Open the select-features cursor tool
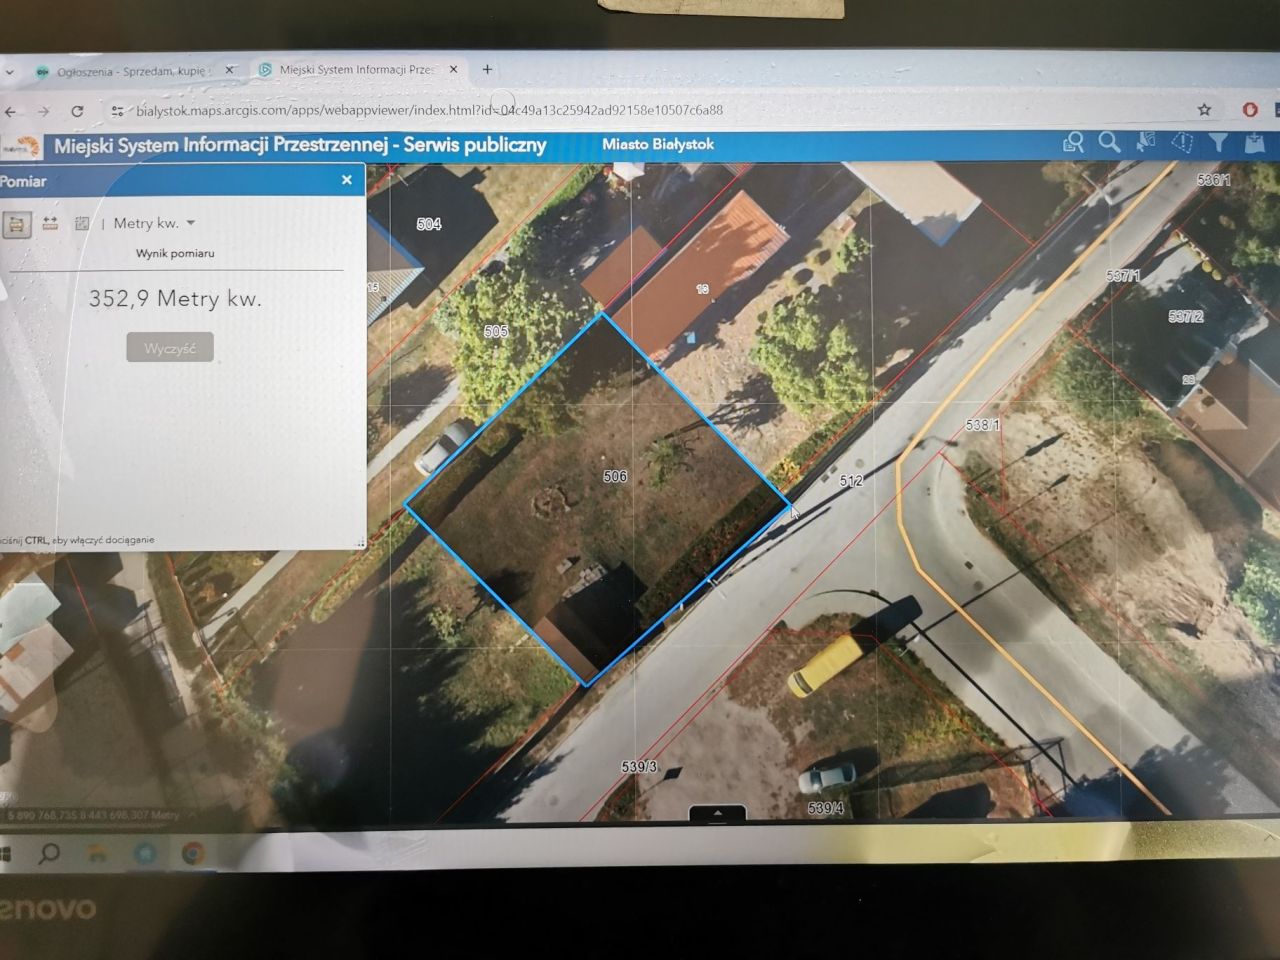The image size is (1280, 960). tap(1145, 143)
